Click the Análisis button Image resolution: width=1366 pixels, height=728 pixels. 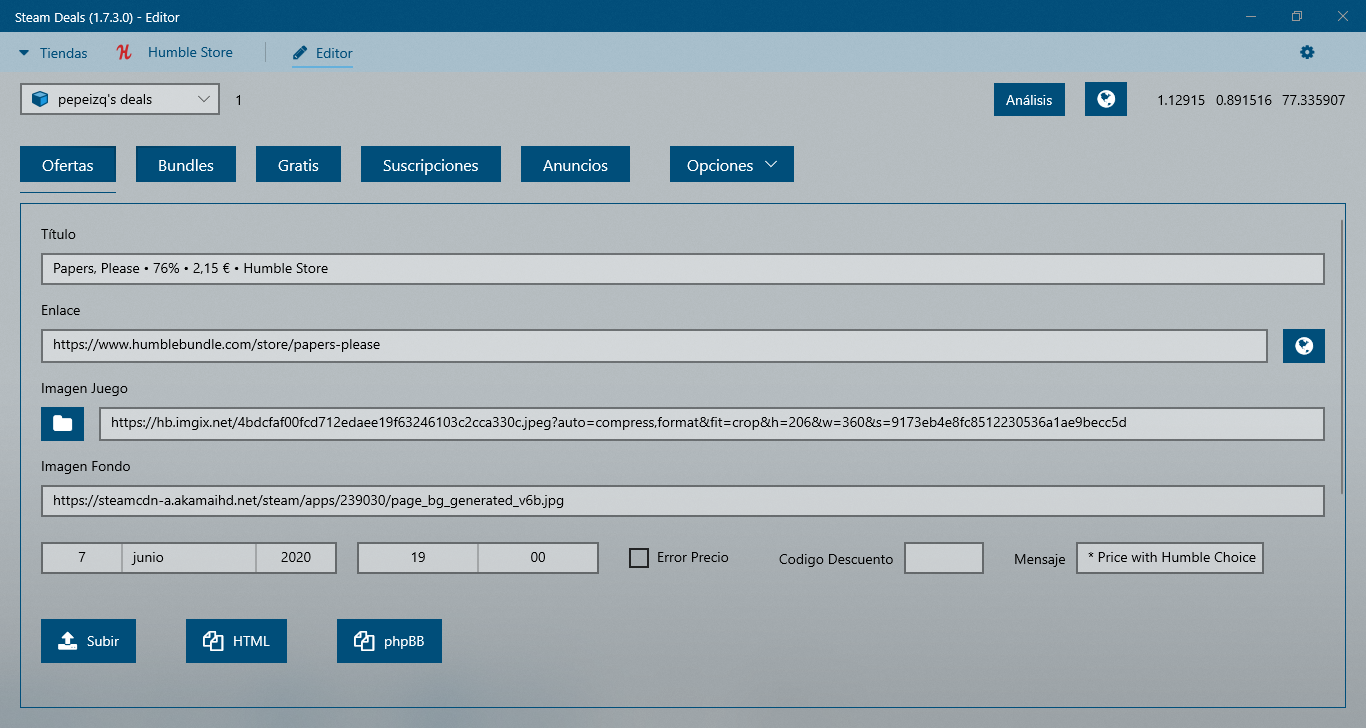(1029, 99)
